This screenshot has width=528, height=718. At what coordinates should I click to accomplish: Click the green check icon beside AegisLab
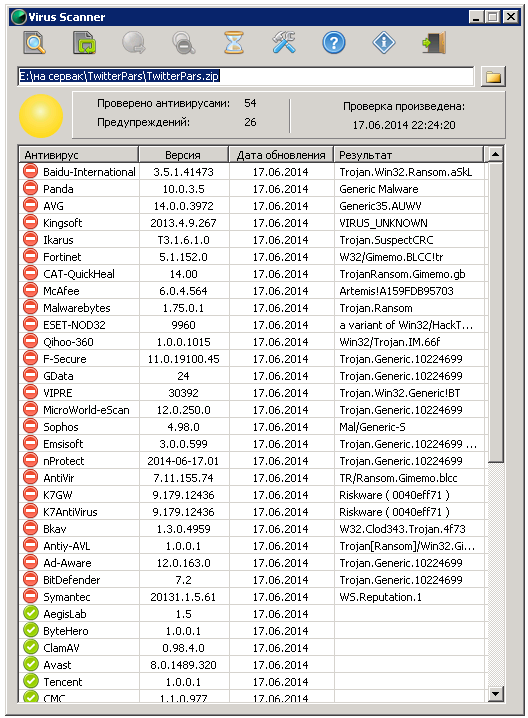click(30, 614)
